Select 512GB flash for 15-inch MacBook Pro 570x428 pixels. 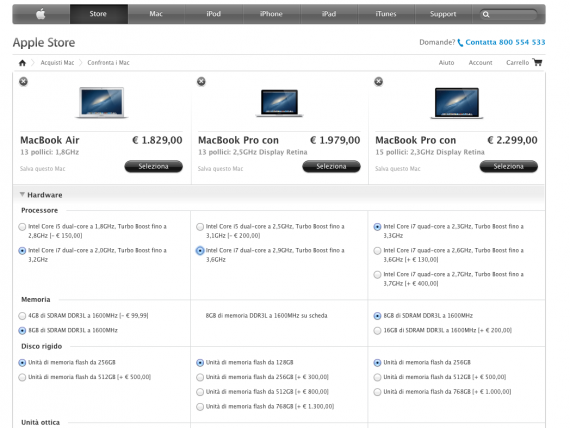tap(377, 377)
